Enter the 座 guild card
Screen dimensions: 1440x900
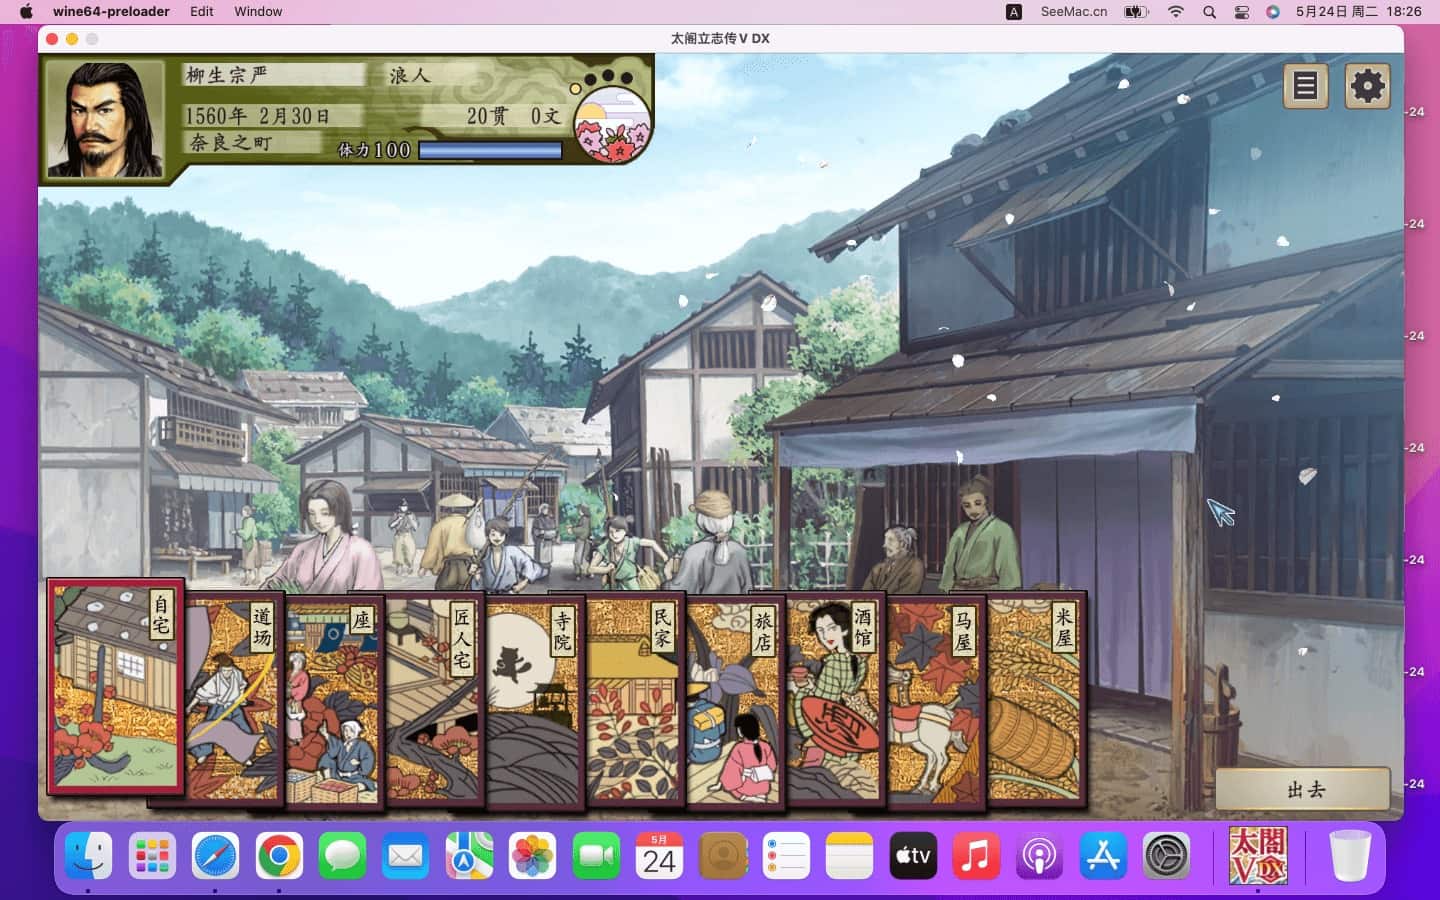click(334, 700)
